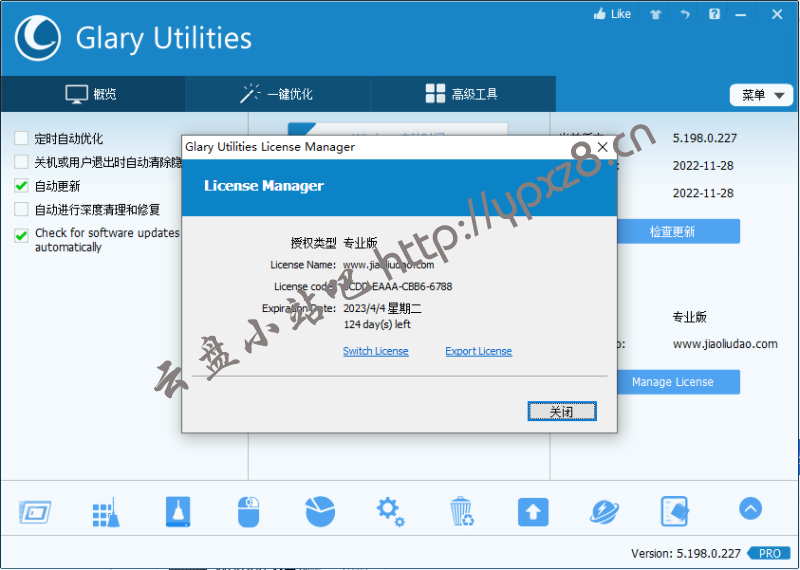Click the Like thumbs-up icon

coord(600,14)
